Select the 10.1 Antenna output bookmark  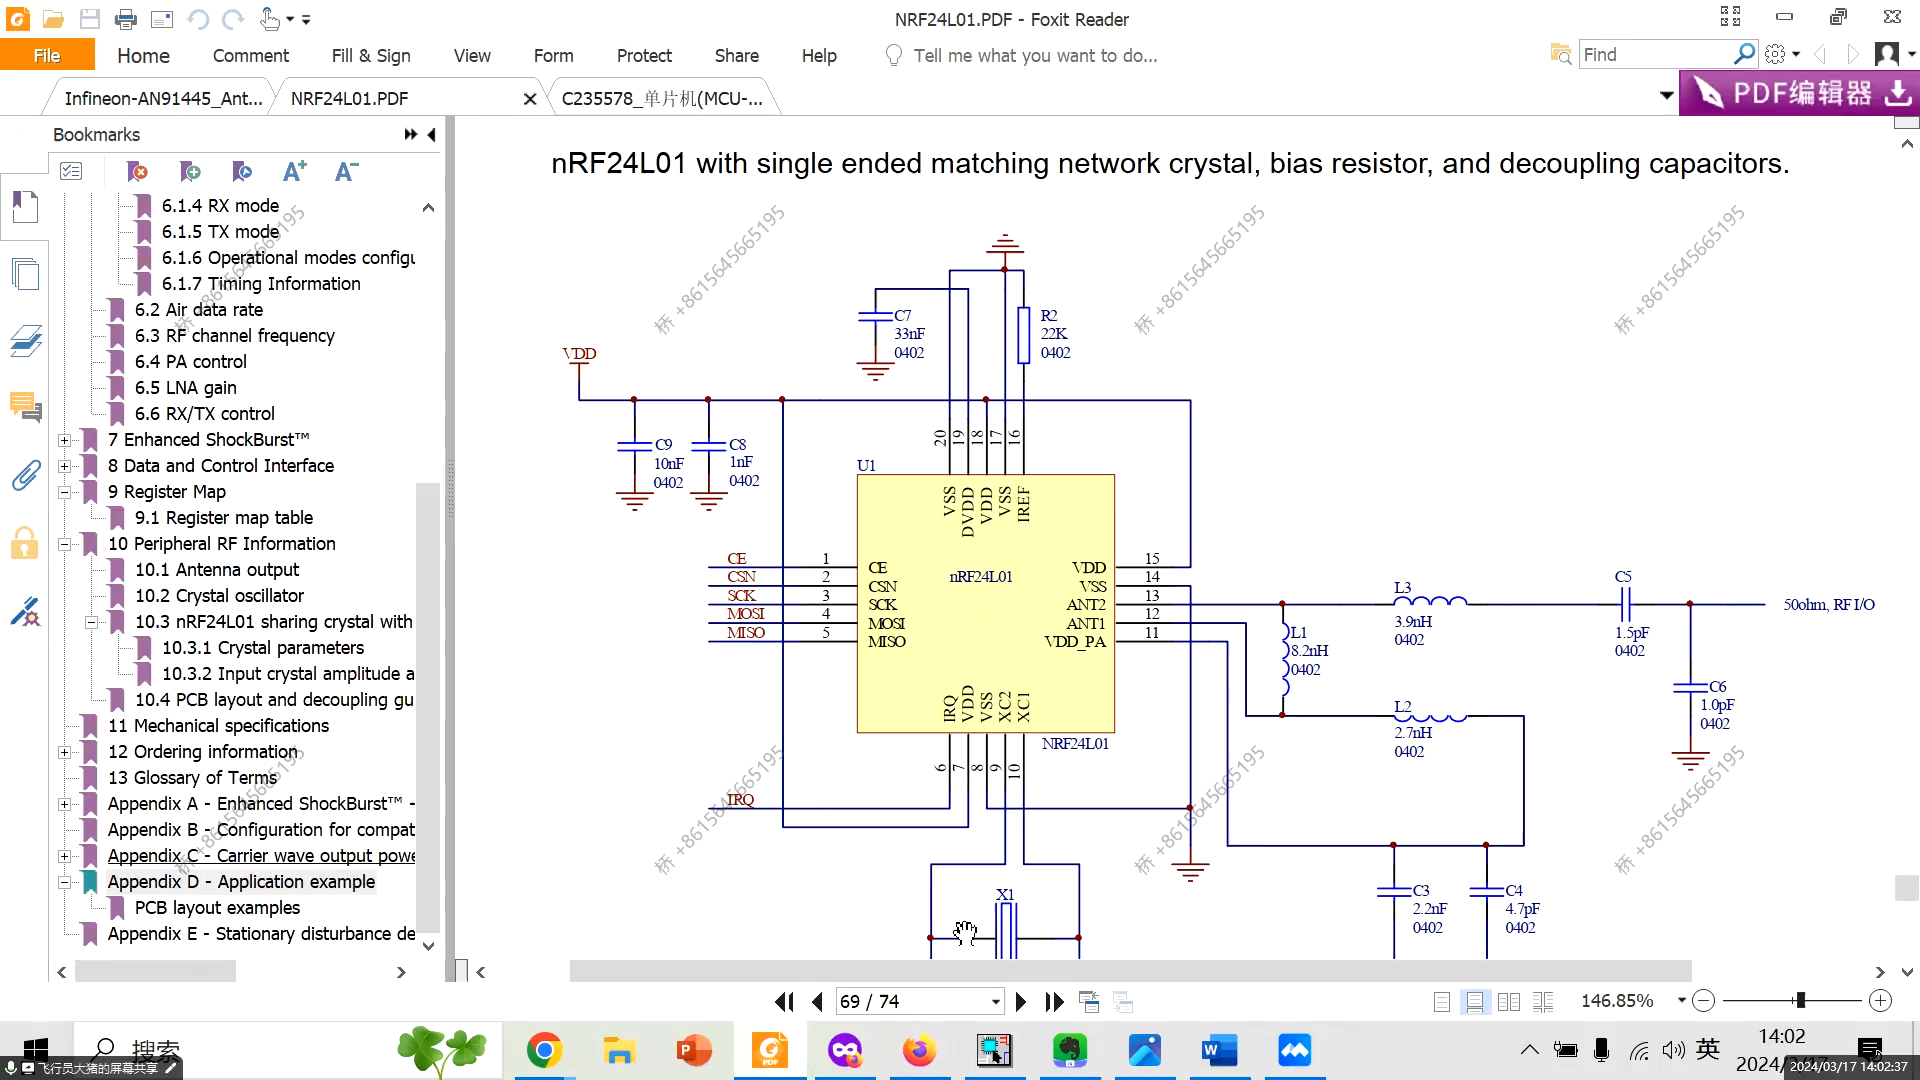[216, 570]
